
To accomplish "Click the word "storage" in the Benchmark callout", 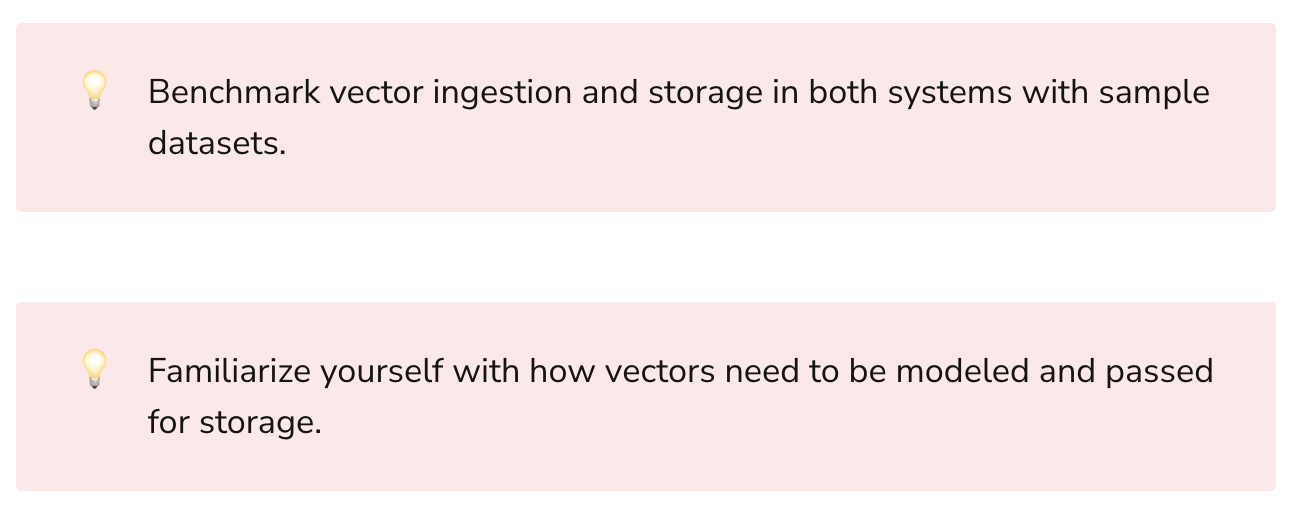I will point(704,93).
